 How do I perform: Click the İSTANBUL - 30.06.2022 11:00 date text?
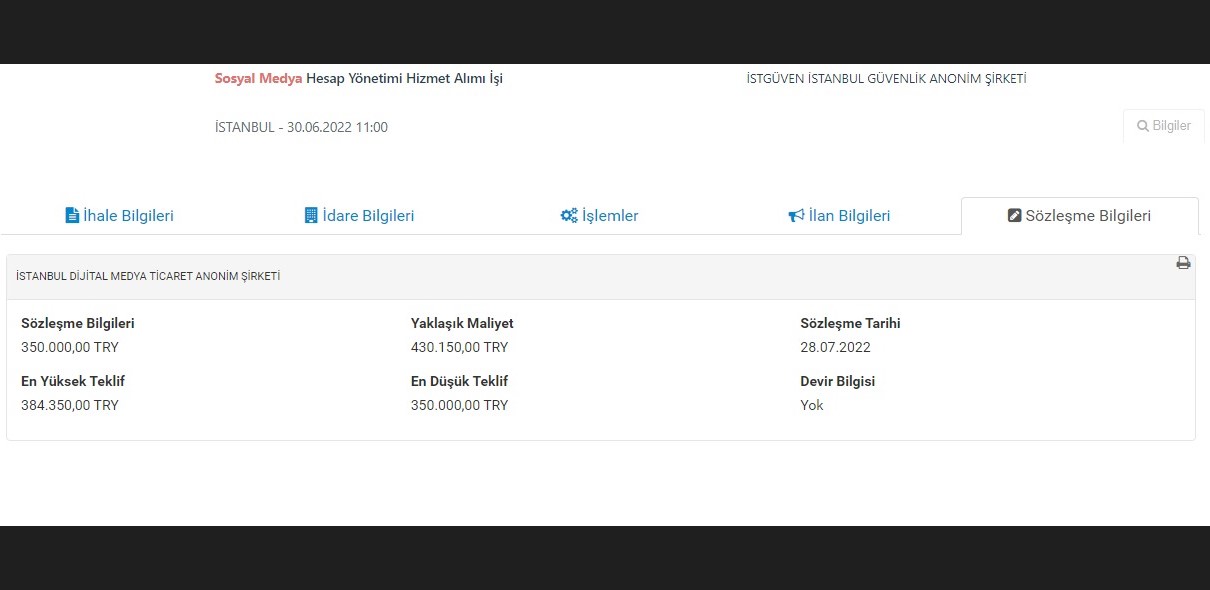[x=301, y=127]
